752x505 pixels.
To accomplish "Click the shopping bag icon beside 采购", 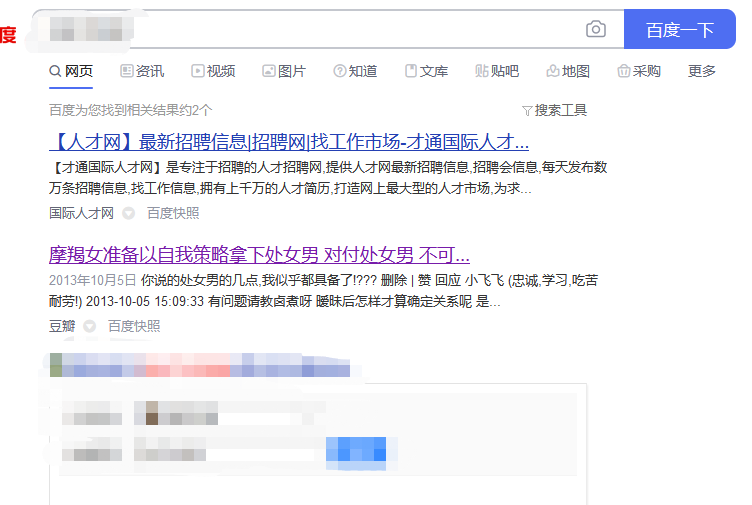I will tap(623, 71).
